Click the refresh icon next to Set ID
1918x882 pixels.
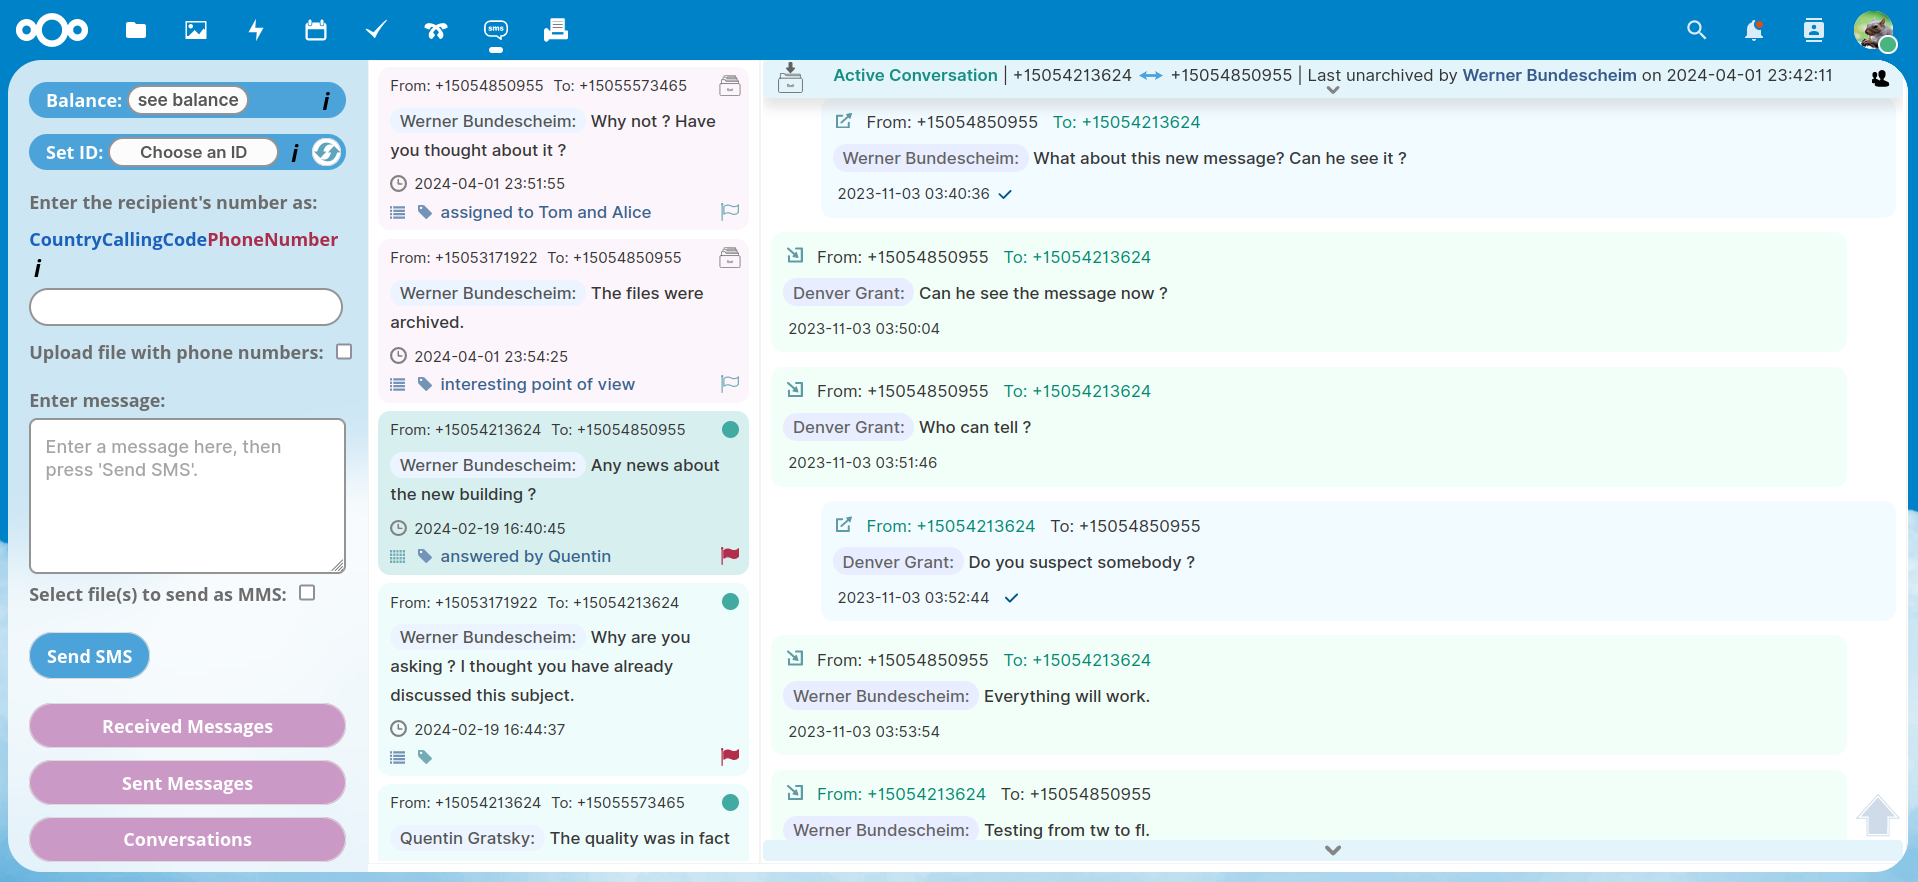click(327, 152)
